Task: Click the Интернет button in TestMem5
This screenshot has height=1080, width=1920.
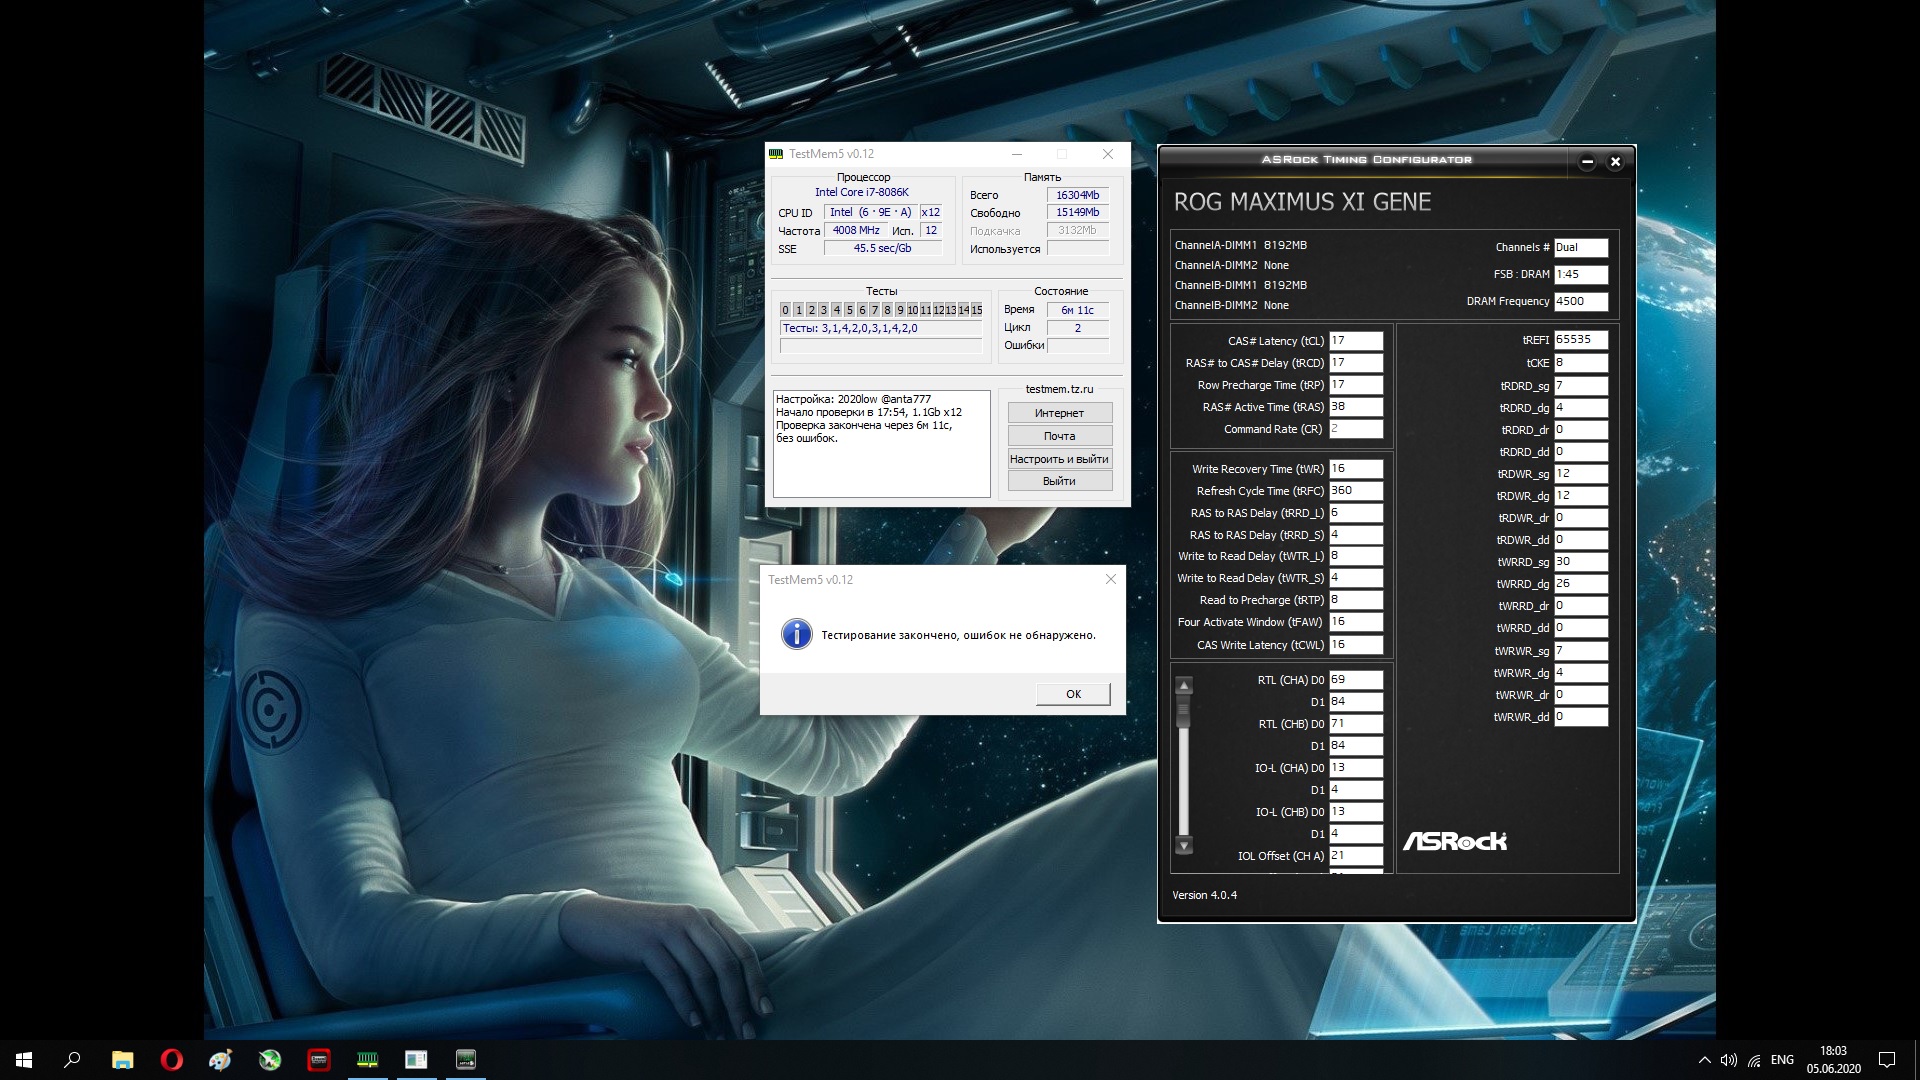Action: coord(1059,413)
